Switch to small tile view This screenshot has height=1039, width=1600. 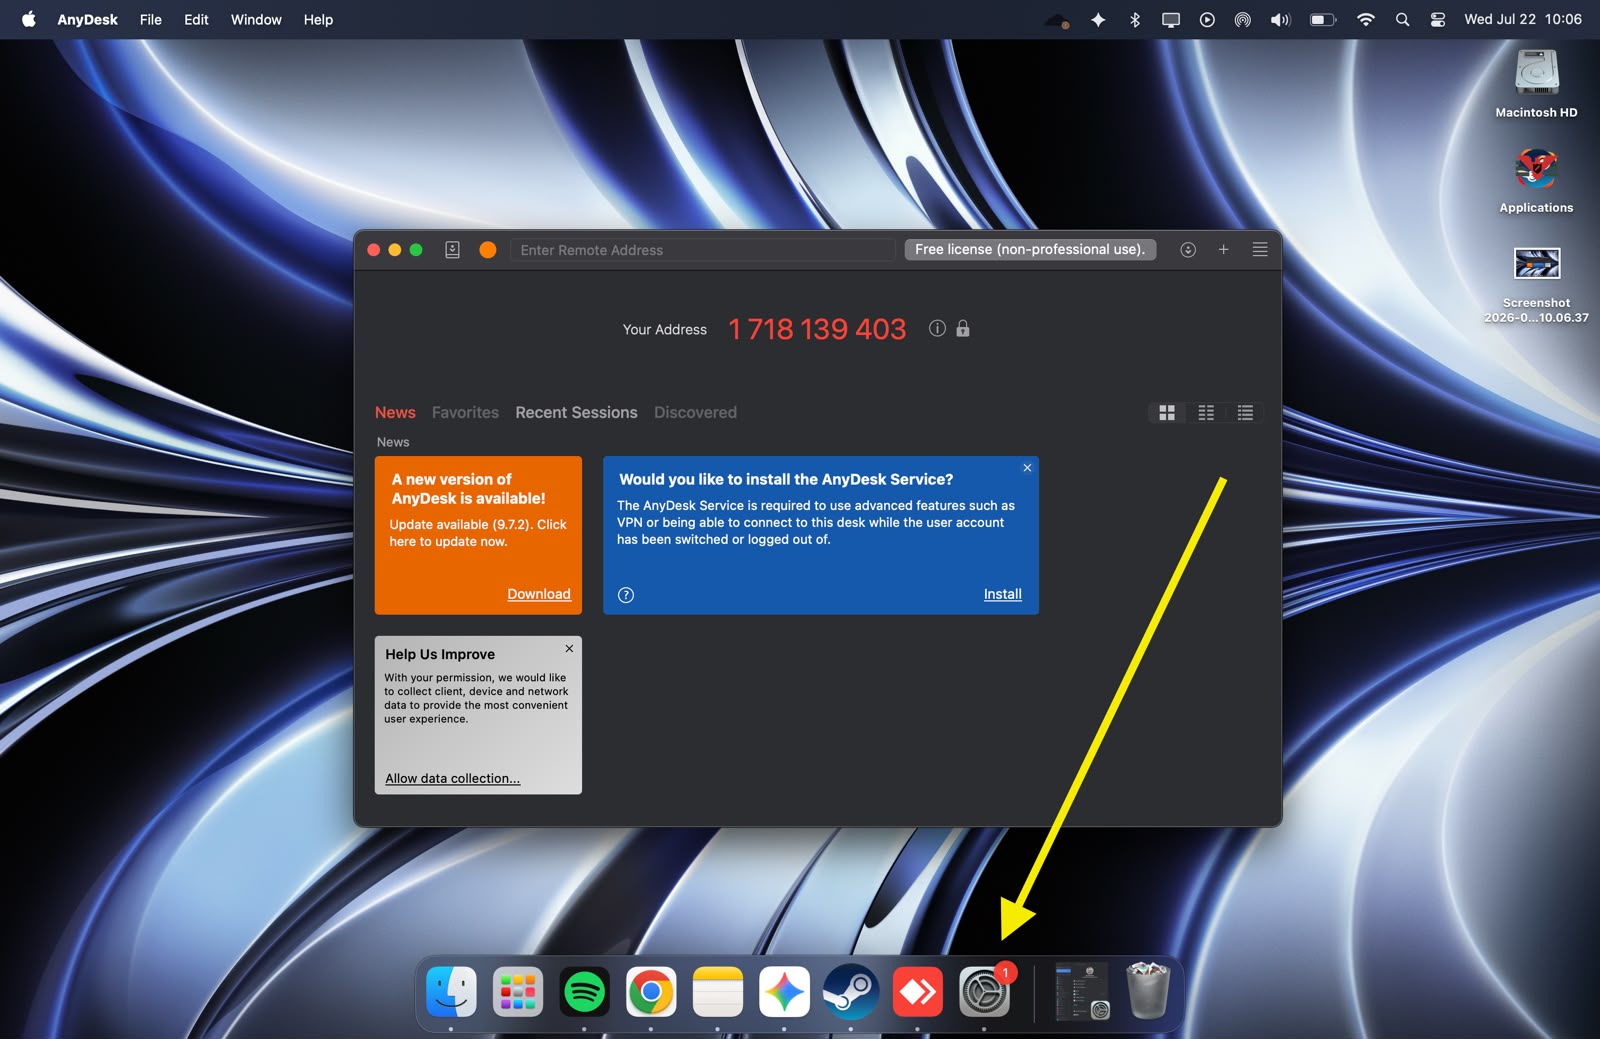(x=1206, y=413)
